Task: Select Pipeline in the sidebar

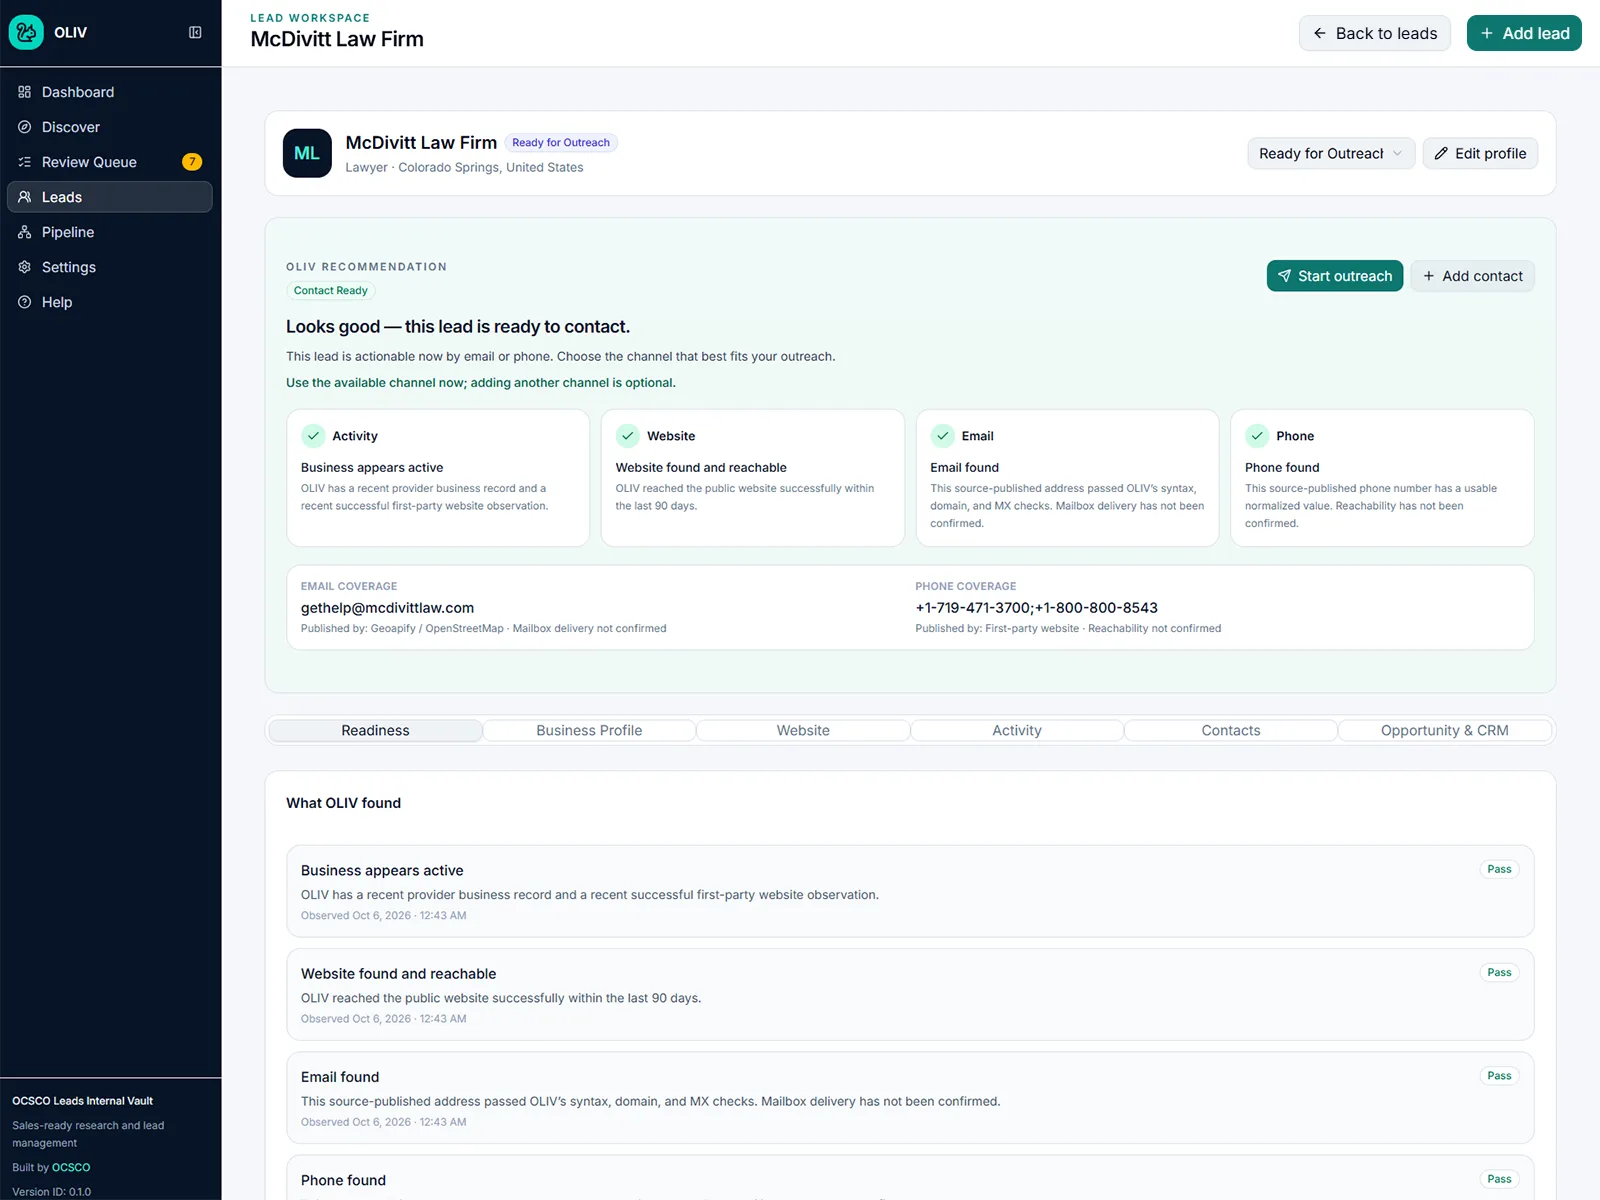Action: tap(110, 232)
